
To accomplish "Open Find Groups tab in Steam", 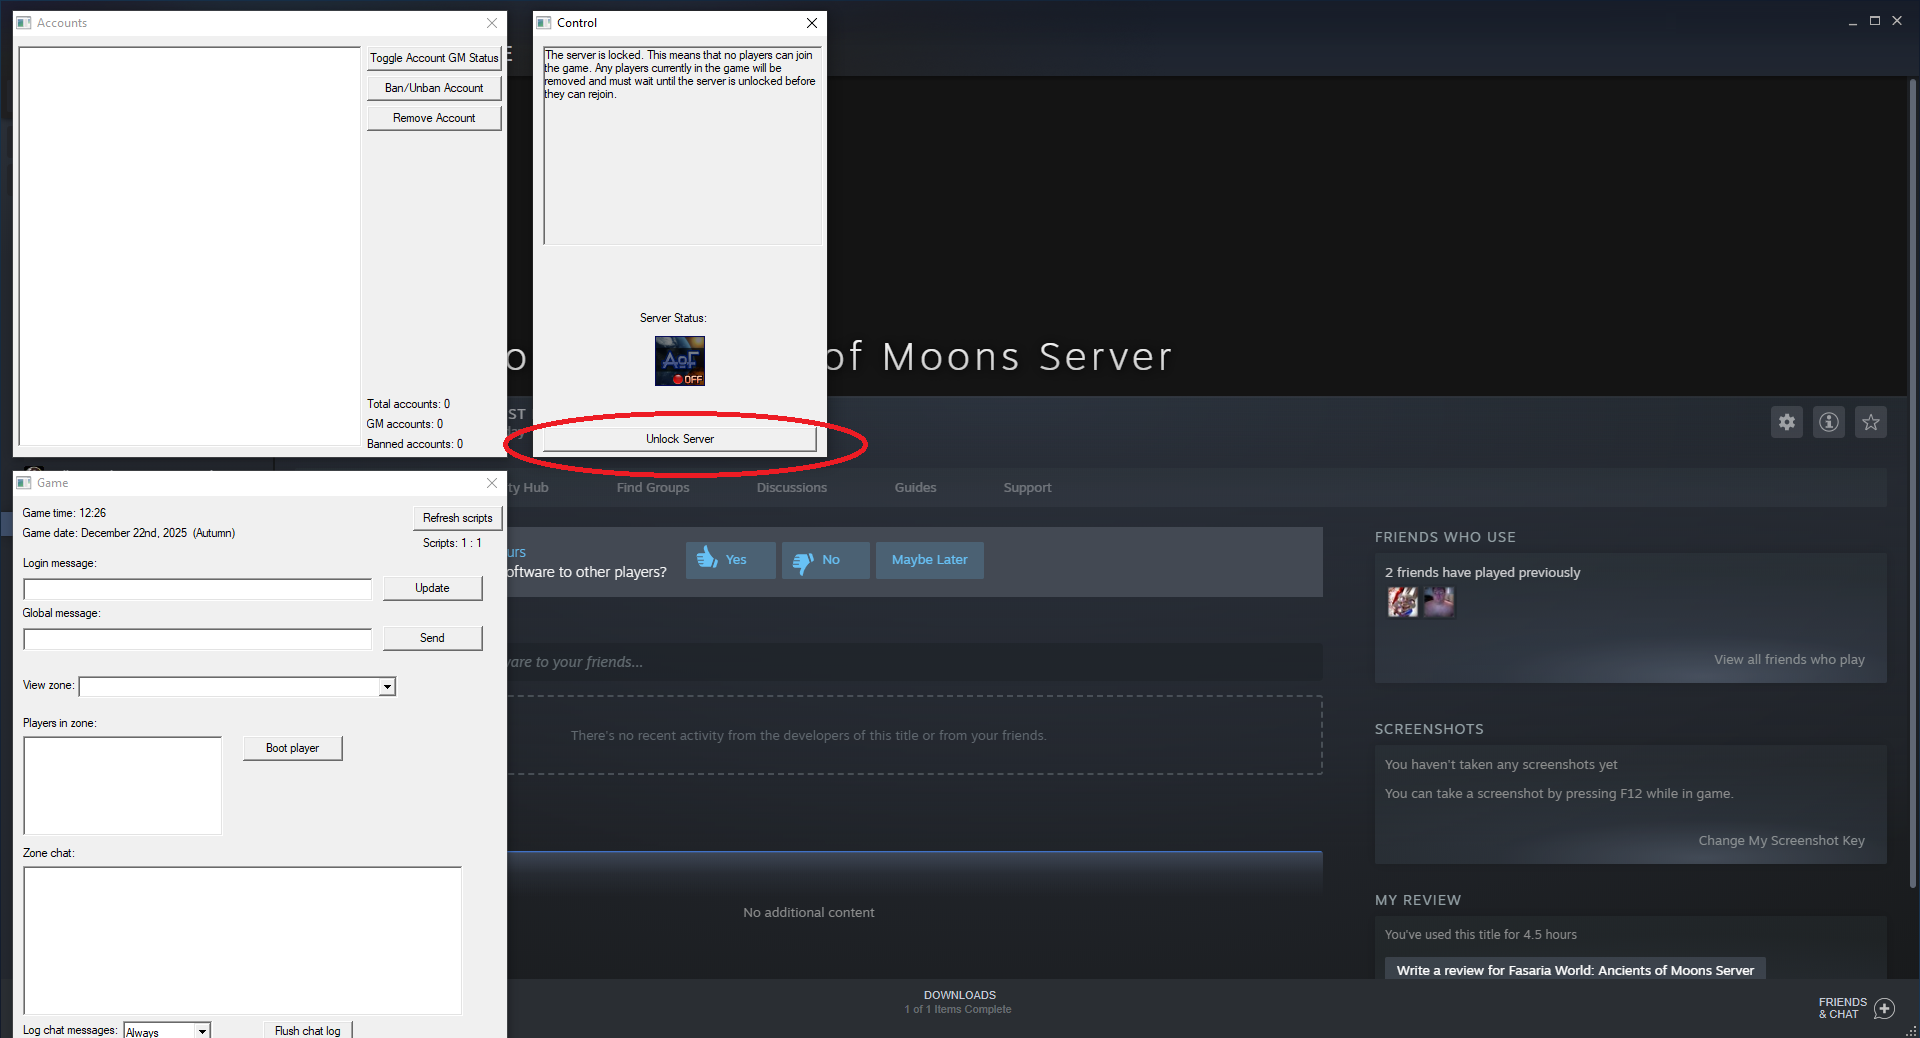I will pos(653,488).
